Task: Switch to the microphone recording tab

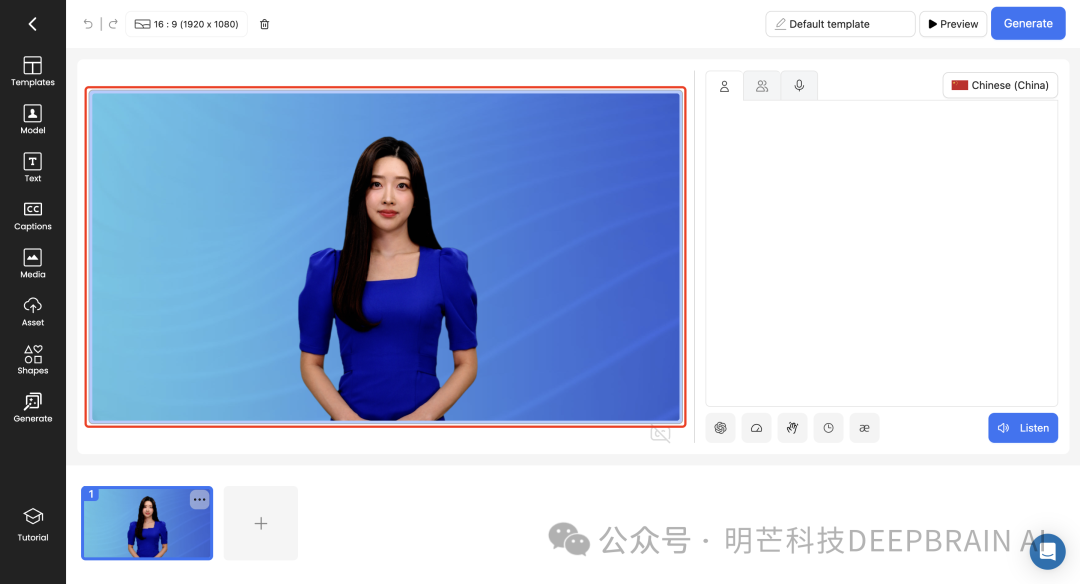Action: (x=799, y=86)
